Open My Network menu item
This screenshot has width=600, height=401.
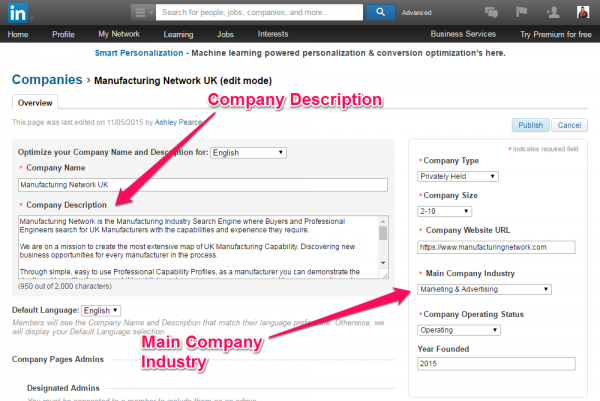[119, 34]
